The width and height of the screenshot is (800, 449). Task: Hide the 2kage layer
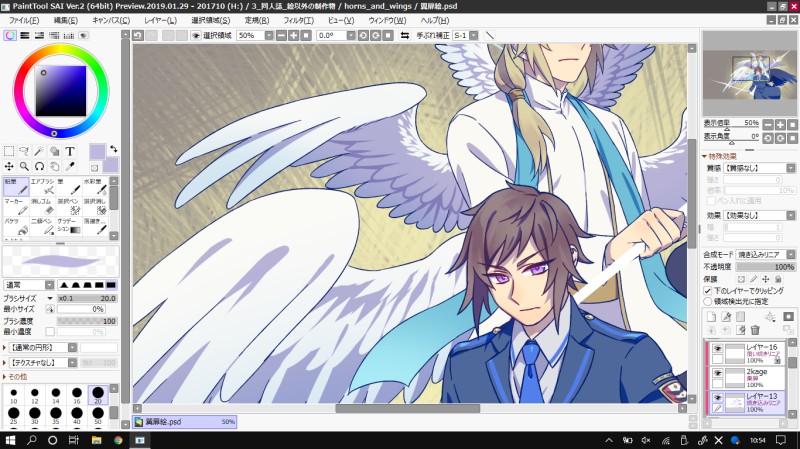coord(718,373)
